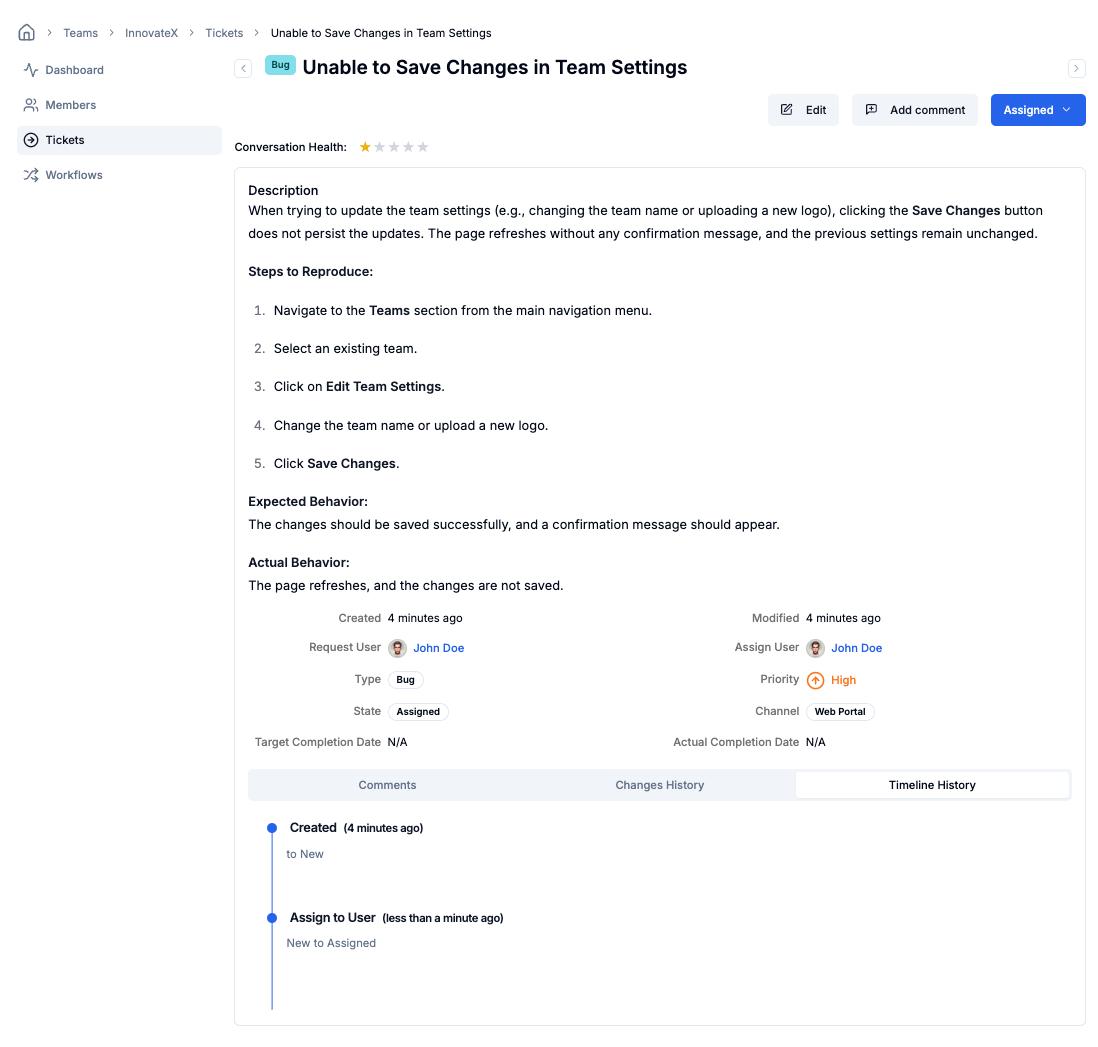Rate conversation health five stars
This screenshot has width=1098, height=1047.
tap(423, 147)
